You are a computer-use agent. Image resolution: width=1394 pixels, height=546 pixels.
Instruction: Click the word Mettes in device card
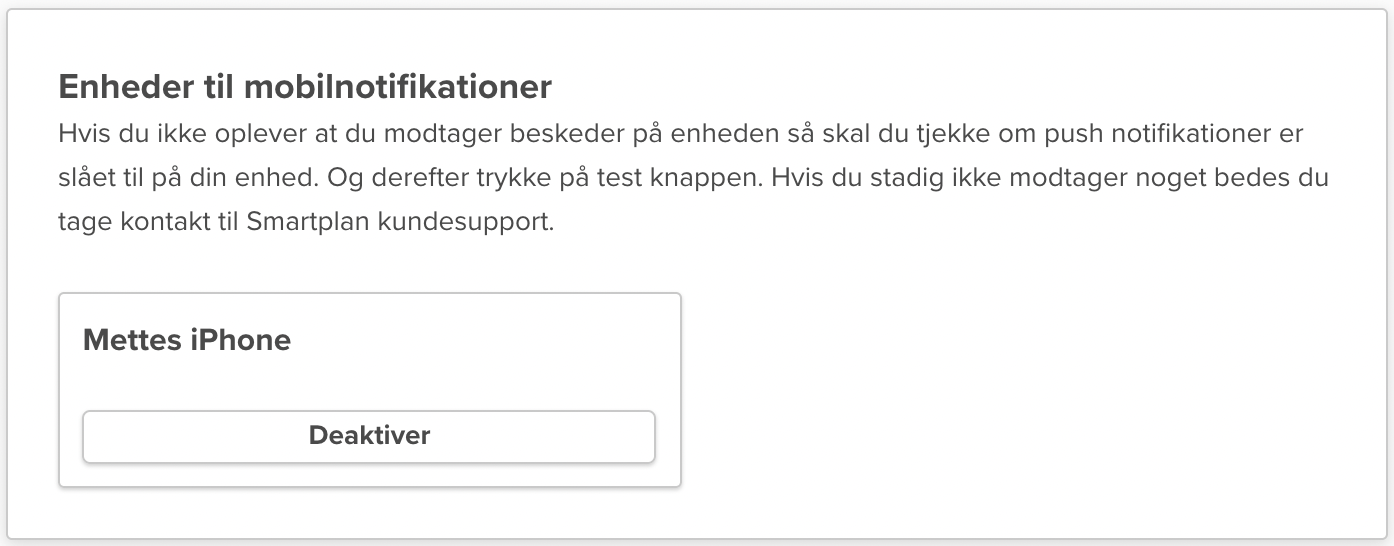point(133,340)
